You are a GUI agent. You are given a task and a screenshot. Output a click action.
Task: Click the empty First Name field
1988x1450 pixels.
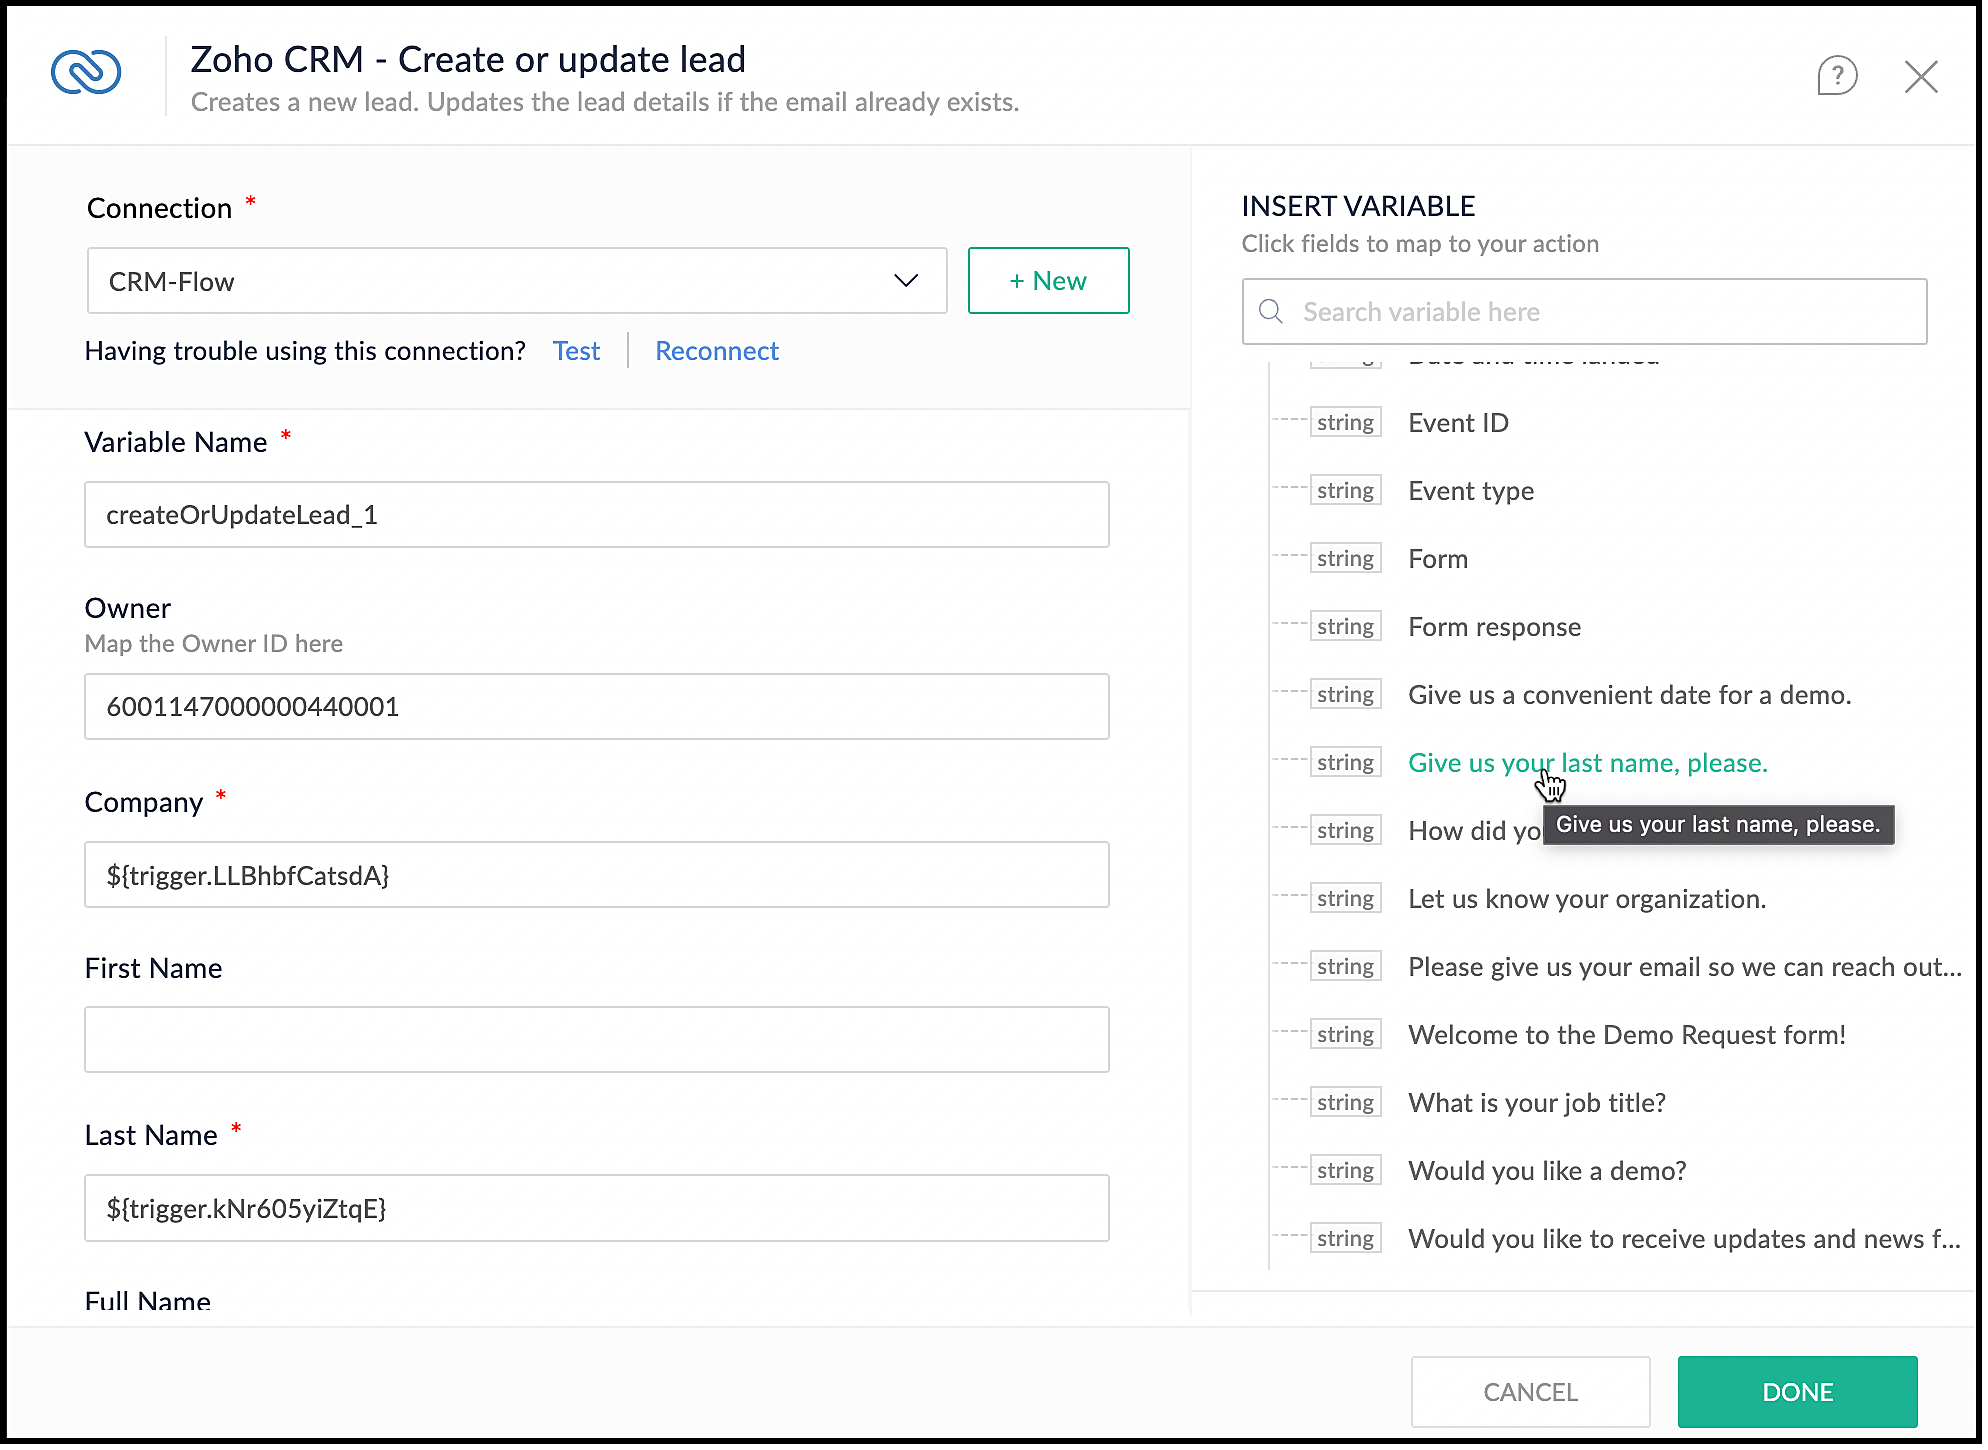click(596, 1040)
